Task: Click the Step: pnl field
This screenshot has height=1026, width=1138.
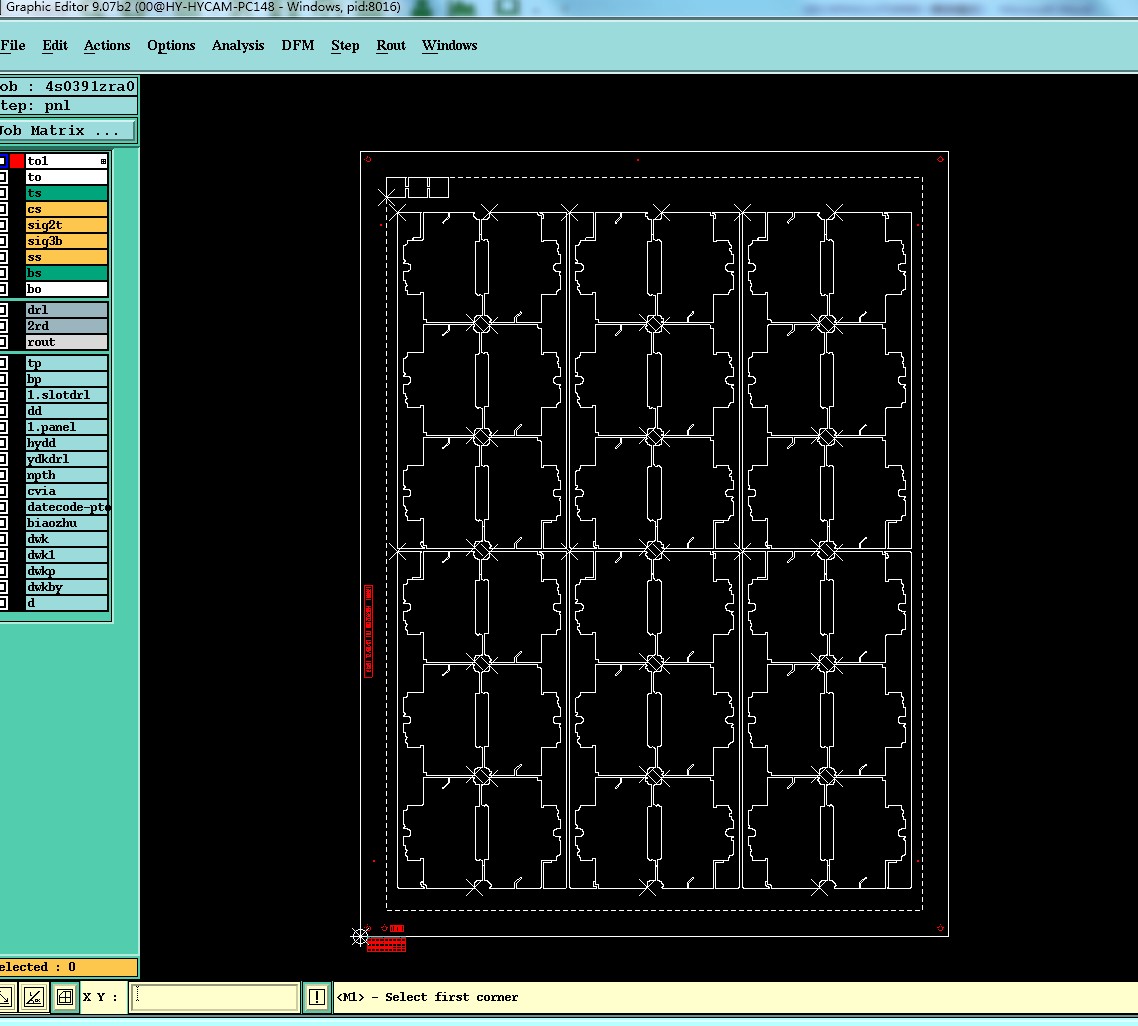Action: point(68,105)
